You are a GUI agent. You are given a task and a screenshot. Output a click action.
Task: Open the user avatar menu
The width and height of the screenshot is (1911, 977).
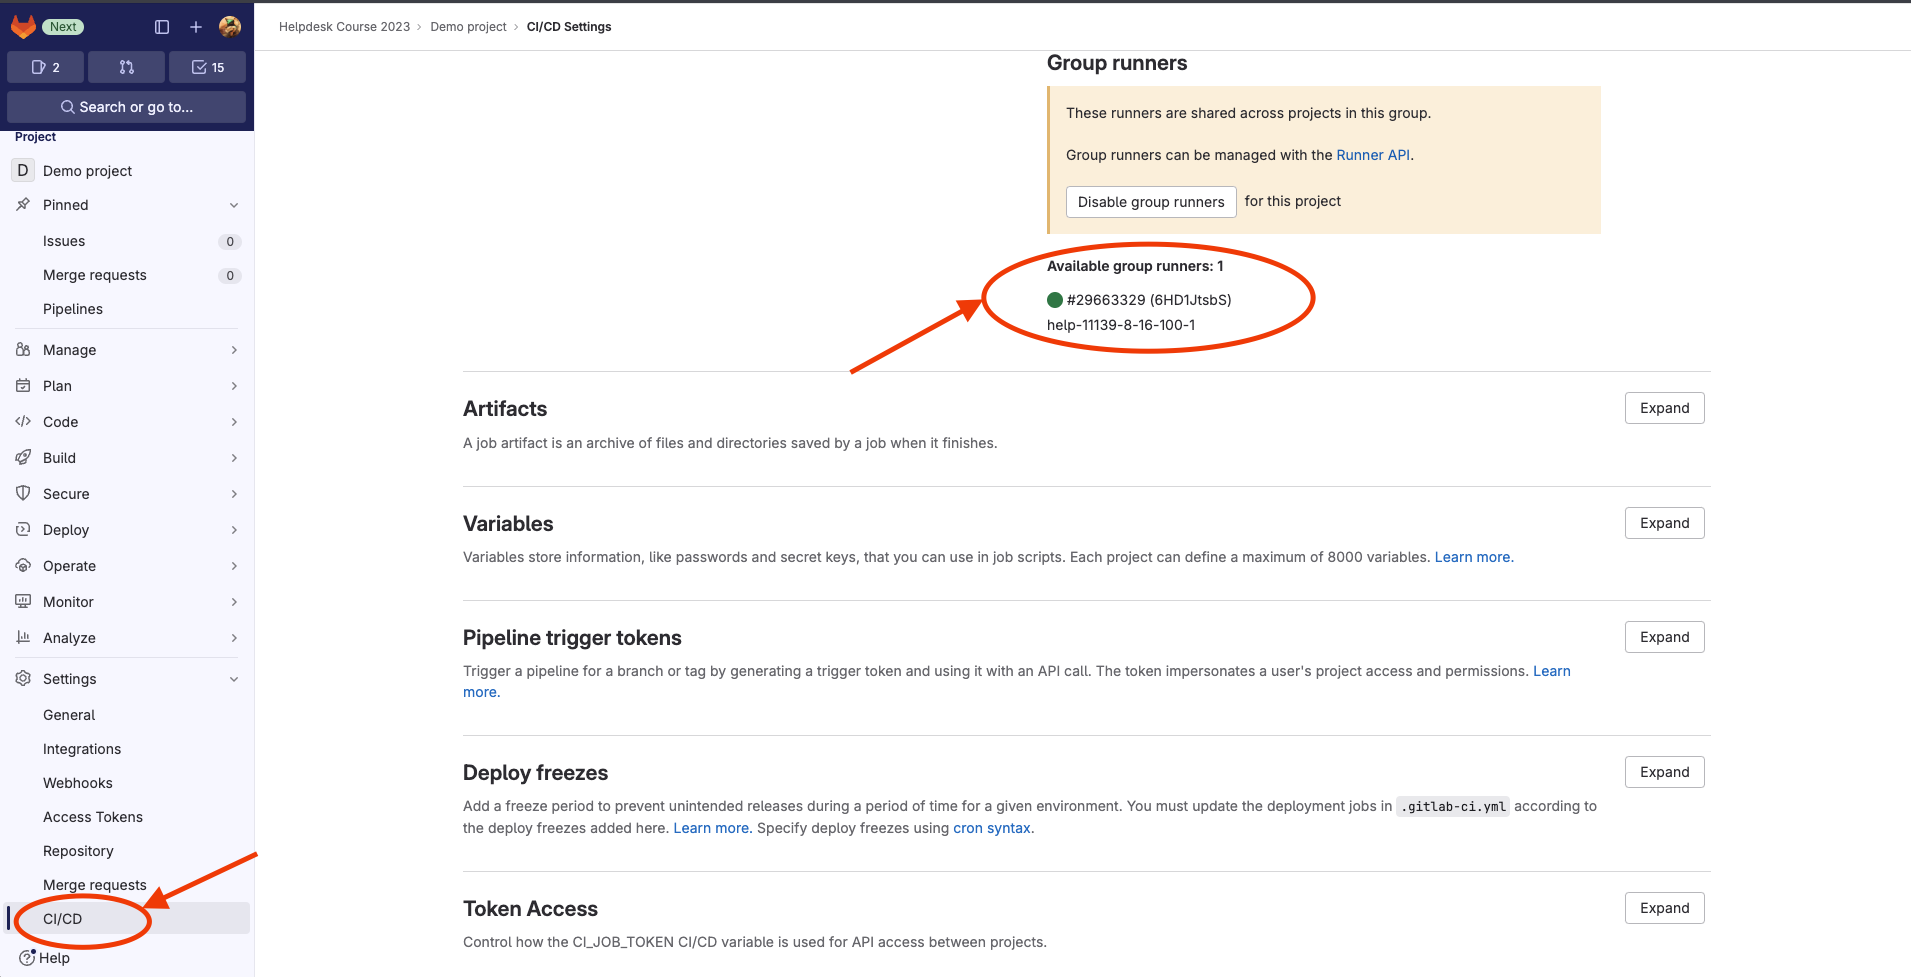coord(230,27)
